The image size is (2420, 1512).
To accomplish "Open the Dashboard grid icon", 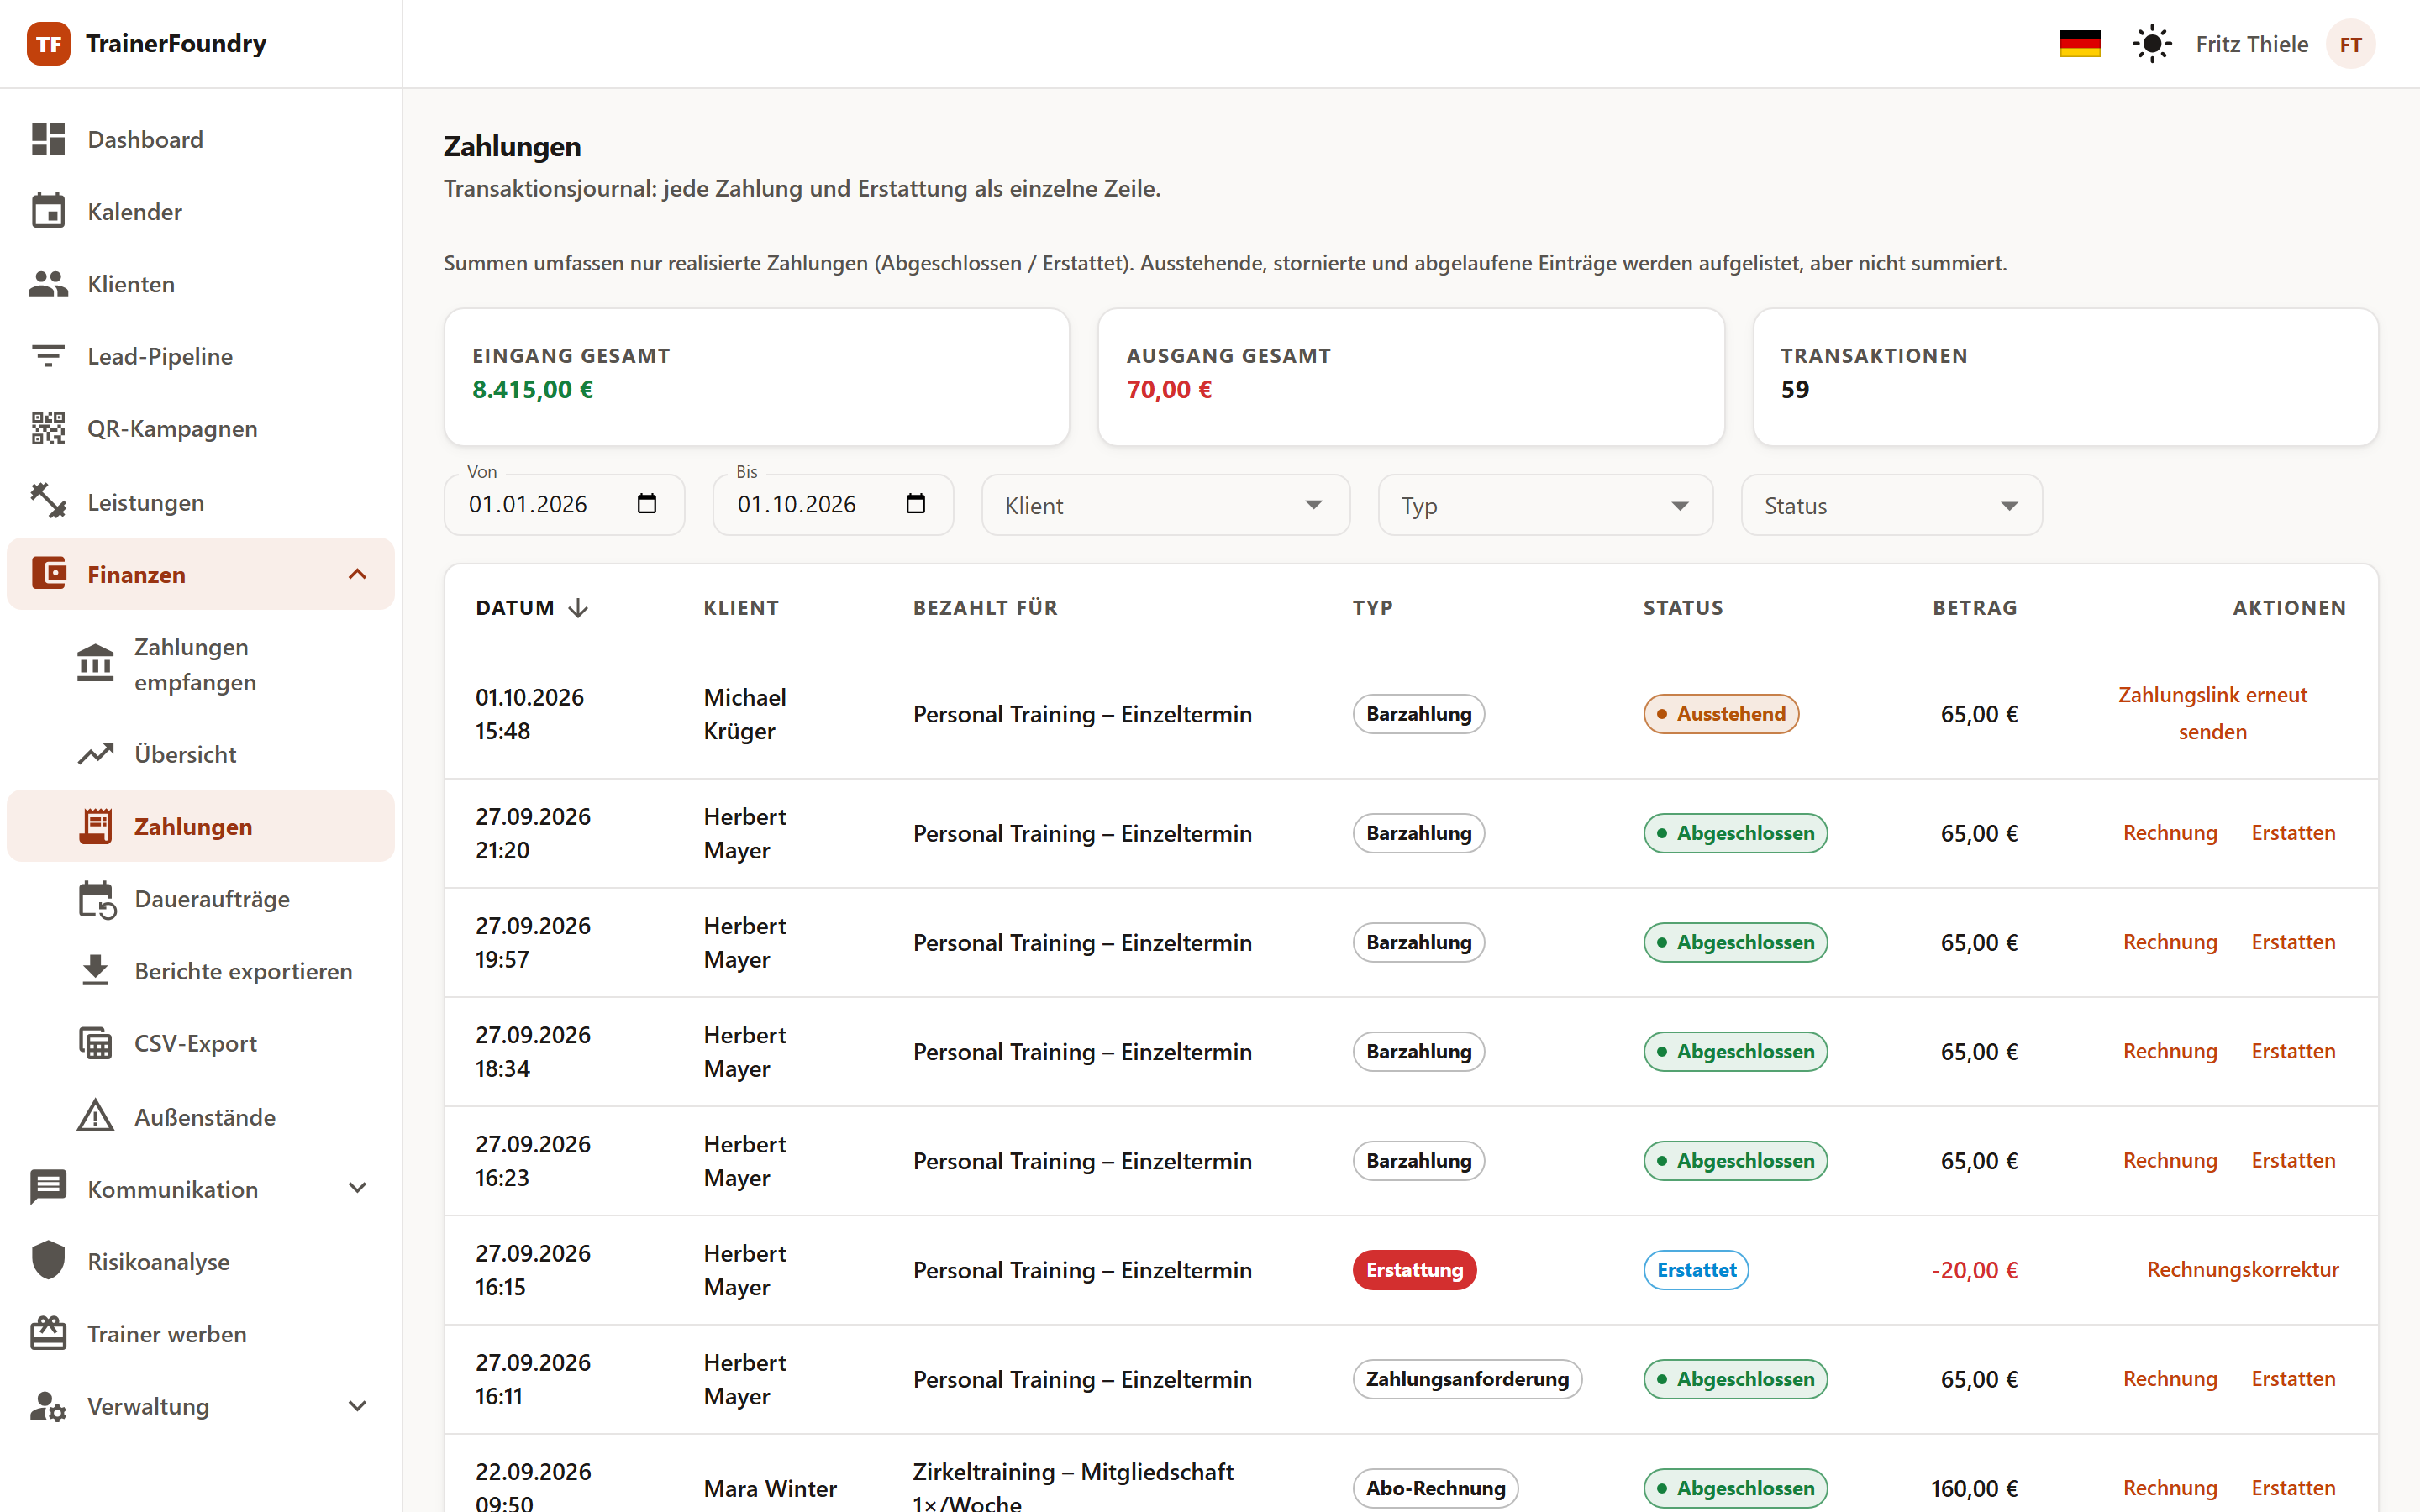I will click(x=48, y=139).
